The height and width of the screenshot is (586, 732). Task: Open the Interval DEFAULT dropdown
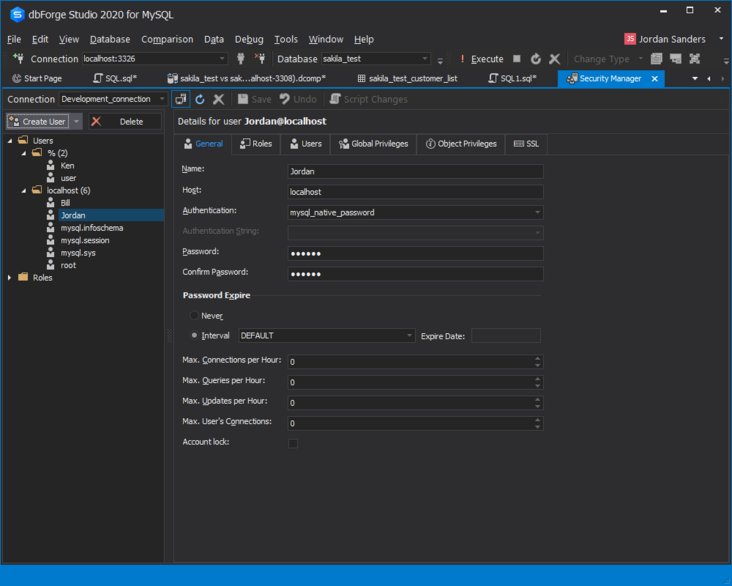pos(409,336)
